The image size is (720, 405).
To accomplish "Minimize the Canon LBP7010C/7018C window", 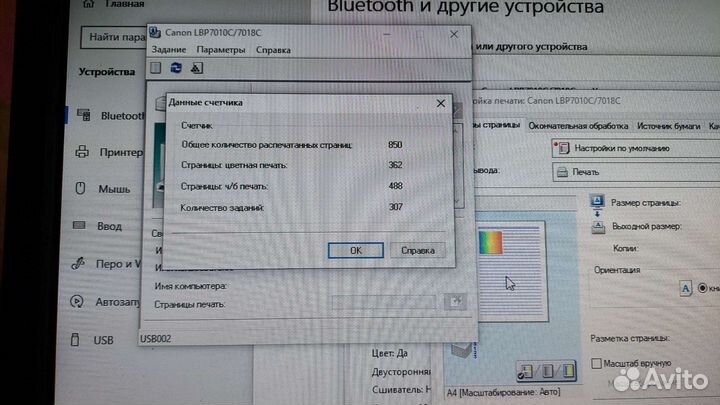I will pyautogui.click(x=387, y=34).
